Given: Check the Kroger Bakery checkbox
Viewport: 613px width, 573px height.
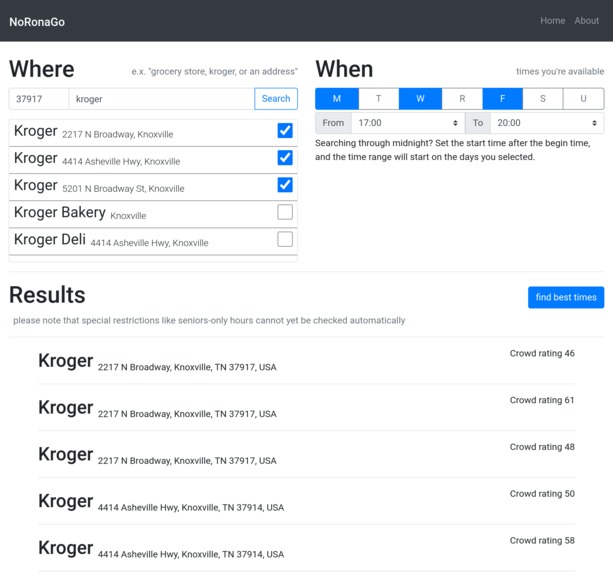Looking at the screenshot, I should [x=285, y=212].
